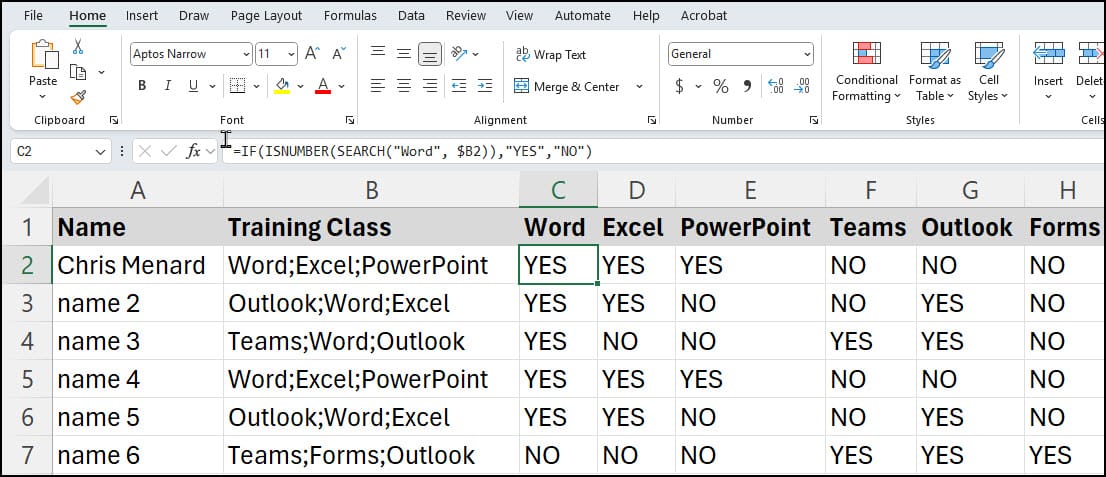Screen dimensions: 1106x477
Task: Switch to the Data tab
Action: click(411, 16)
